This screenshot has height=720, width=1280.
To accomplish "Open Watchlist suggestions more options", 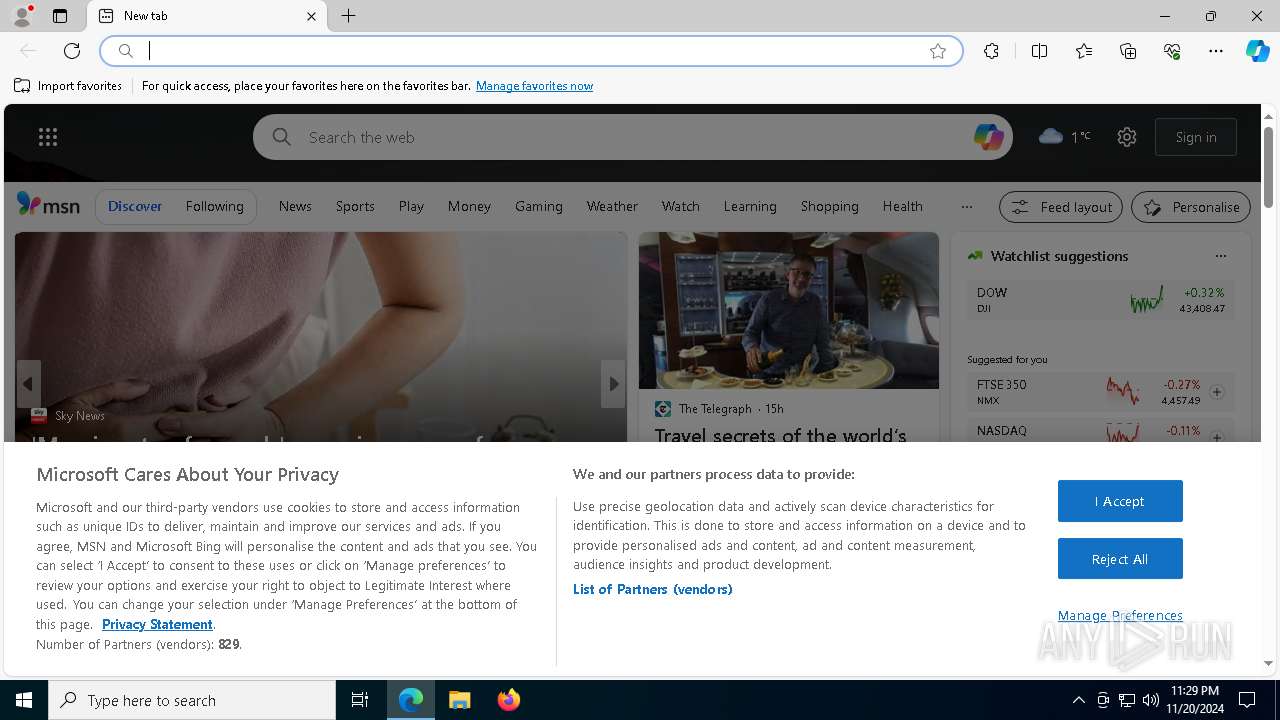I will point(1220,256).
